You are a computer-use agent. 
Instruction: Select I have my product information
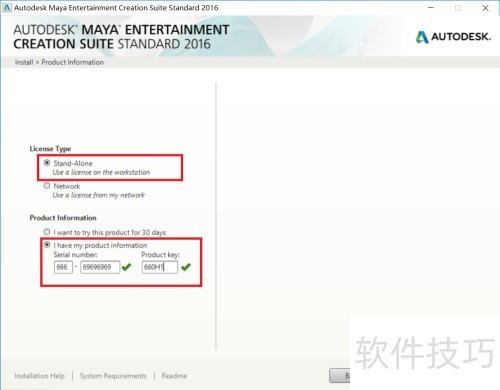click(x=47, y=245)
